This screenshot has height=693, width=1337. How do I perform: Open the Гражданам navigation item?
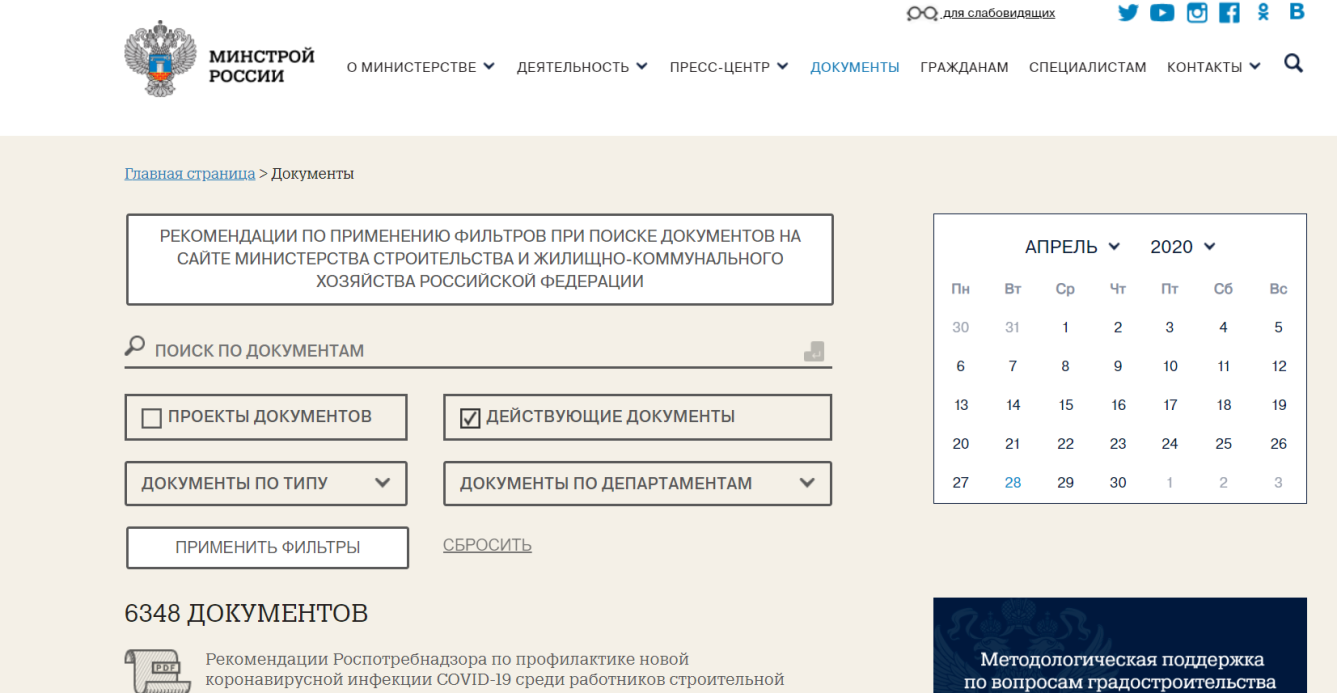tap(964, 67)
